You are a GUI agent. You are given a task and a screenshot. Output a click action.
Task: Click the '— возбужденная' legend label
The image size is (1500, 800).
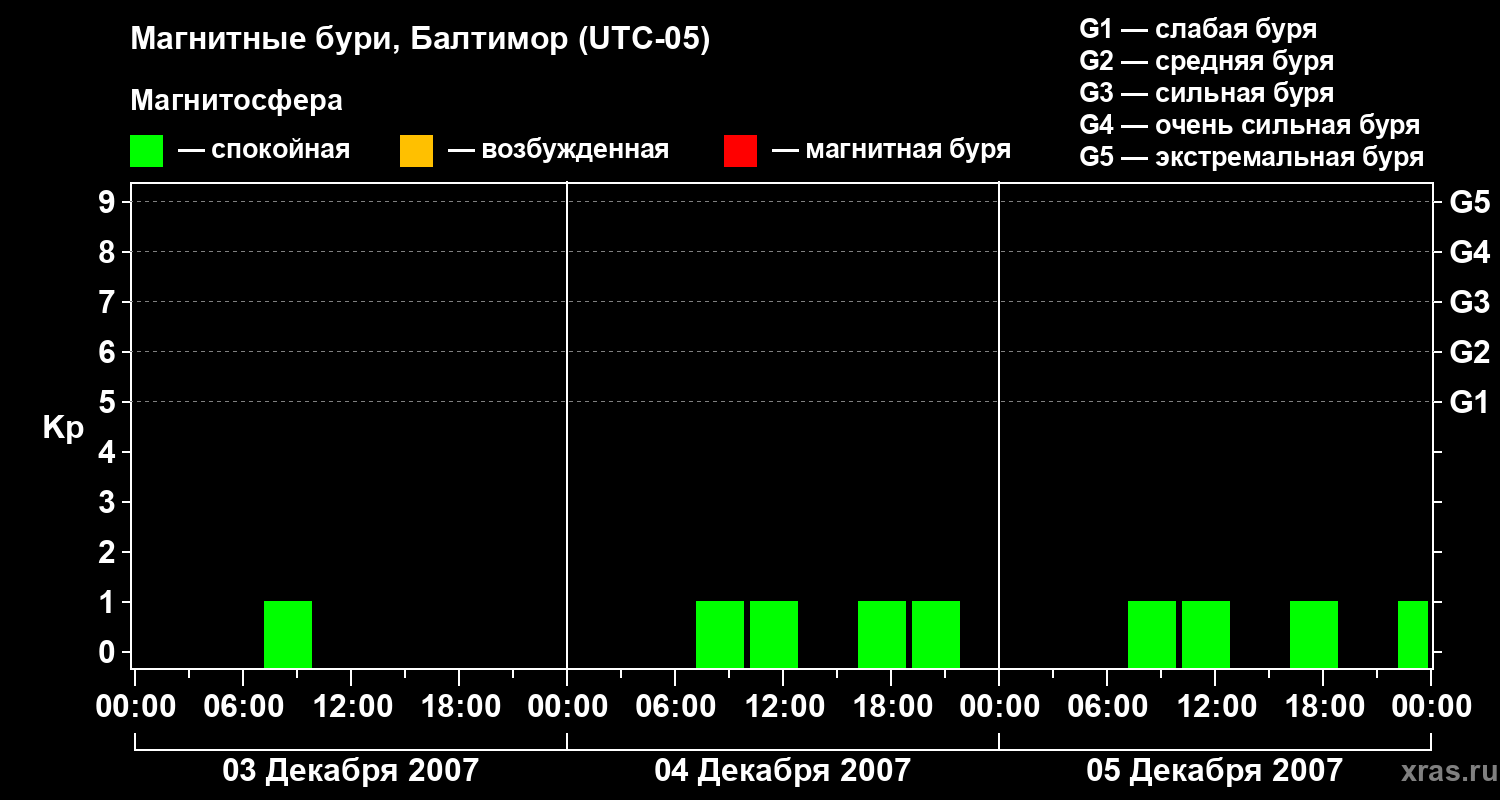tap(558, 150)
